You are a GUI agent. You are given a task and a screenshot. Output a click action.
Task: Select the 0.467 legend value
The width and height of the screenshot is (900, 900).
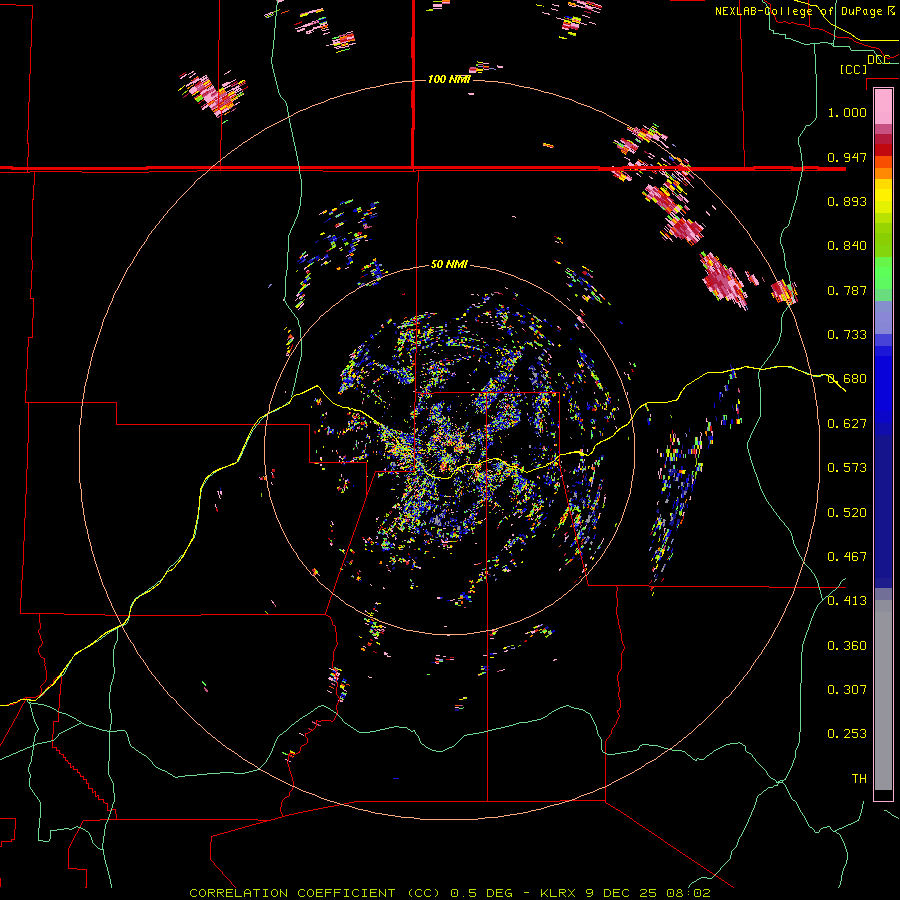click(847, 557)
